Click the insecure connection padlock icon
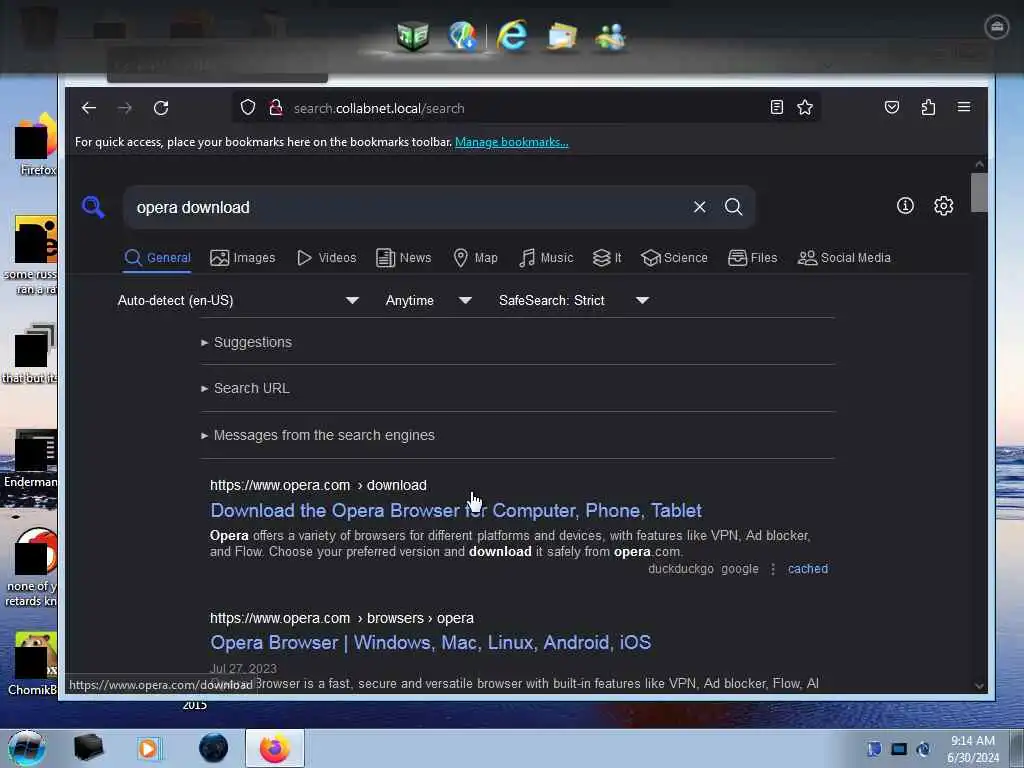The width and height of the screenshot is (1024, 768). click(276, 107)
